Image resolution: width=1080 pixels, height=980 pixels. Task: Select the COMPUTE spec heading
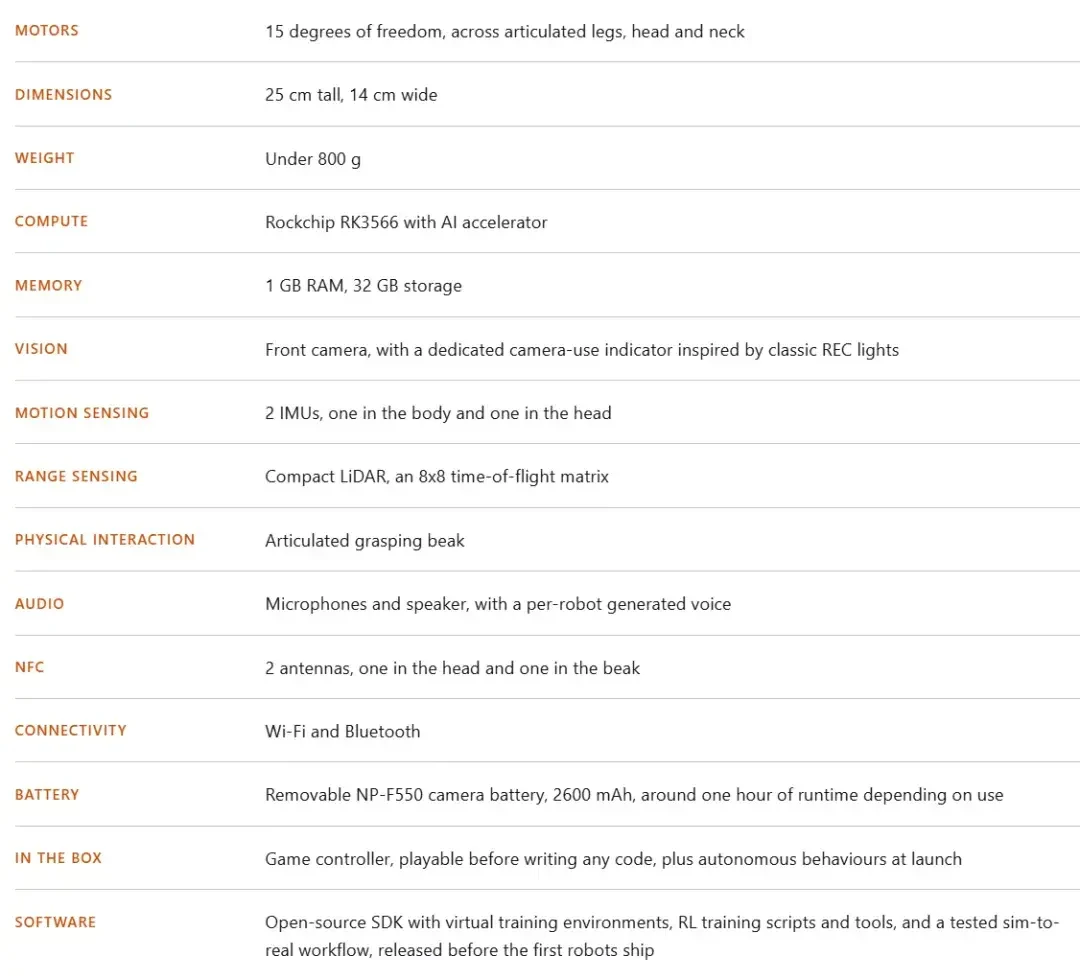[52, 221]
